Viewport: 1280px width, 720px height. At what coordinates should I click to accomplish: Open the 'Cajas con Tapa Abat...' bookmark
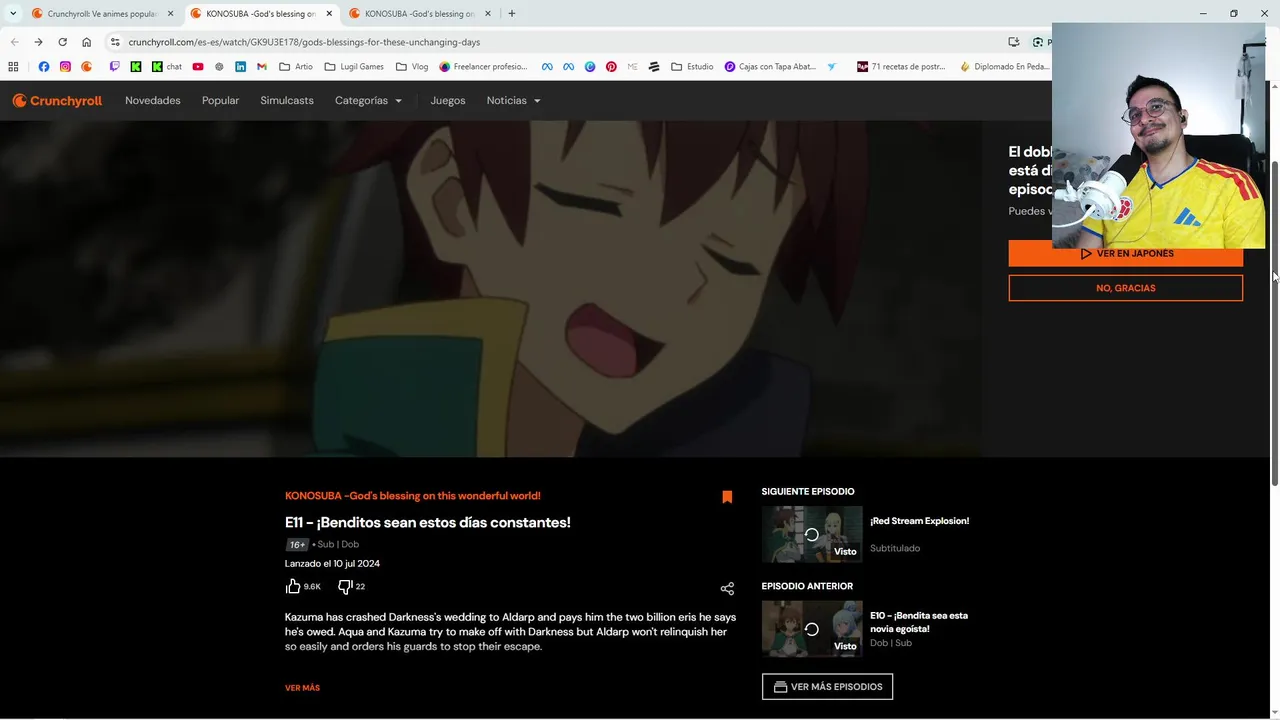[770, 67]
